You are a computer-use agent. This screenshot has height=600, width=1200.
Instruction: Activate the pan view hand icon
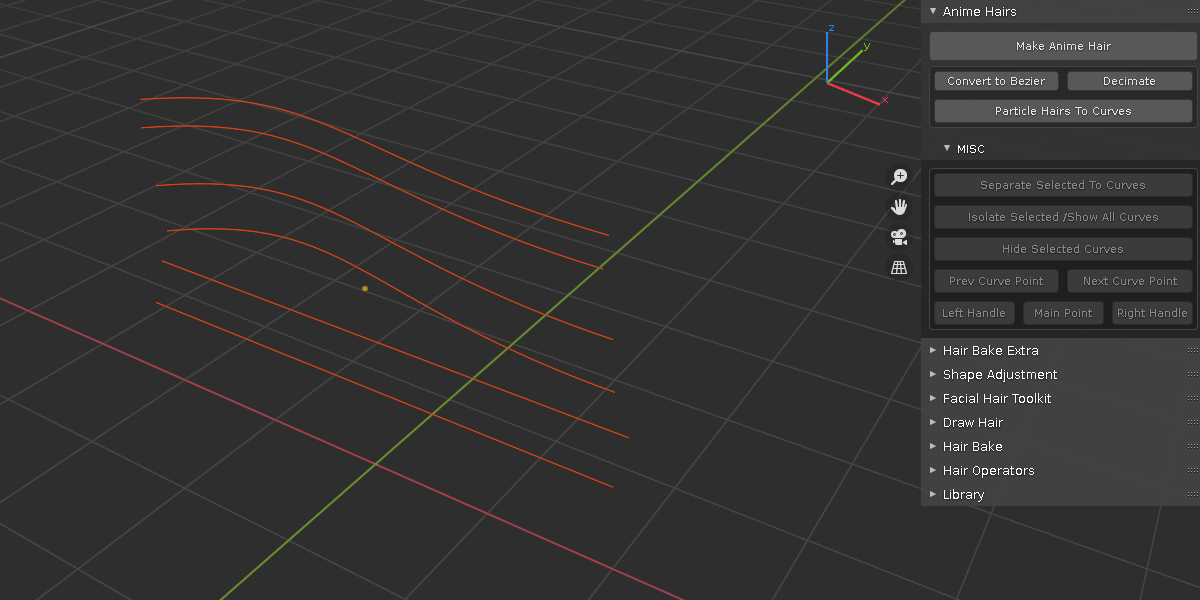tap(899, 207)
